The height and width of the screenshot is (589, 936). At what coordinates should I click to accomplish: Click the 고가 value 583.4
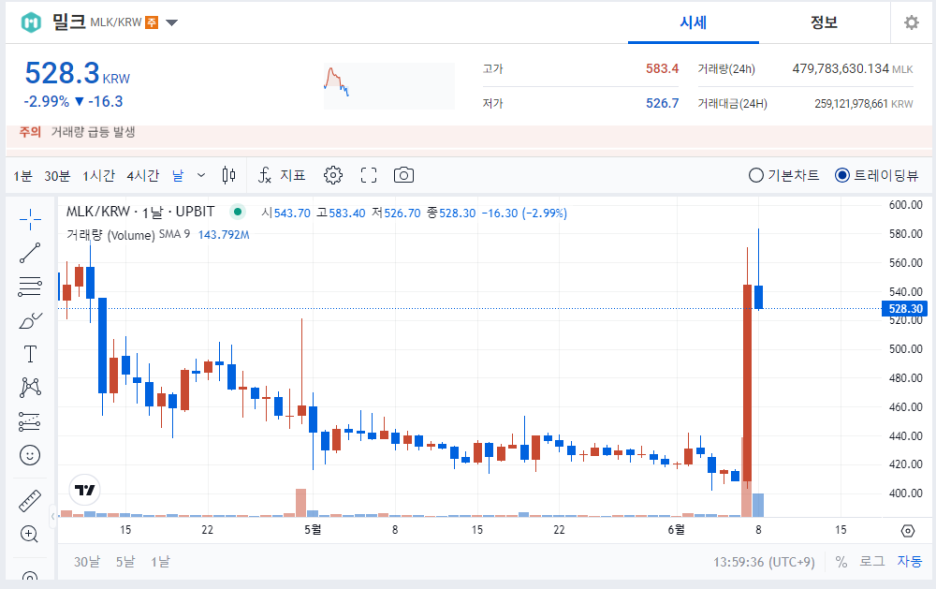coord(662,69)
